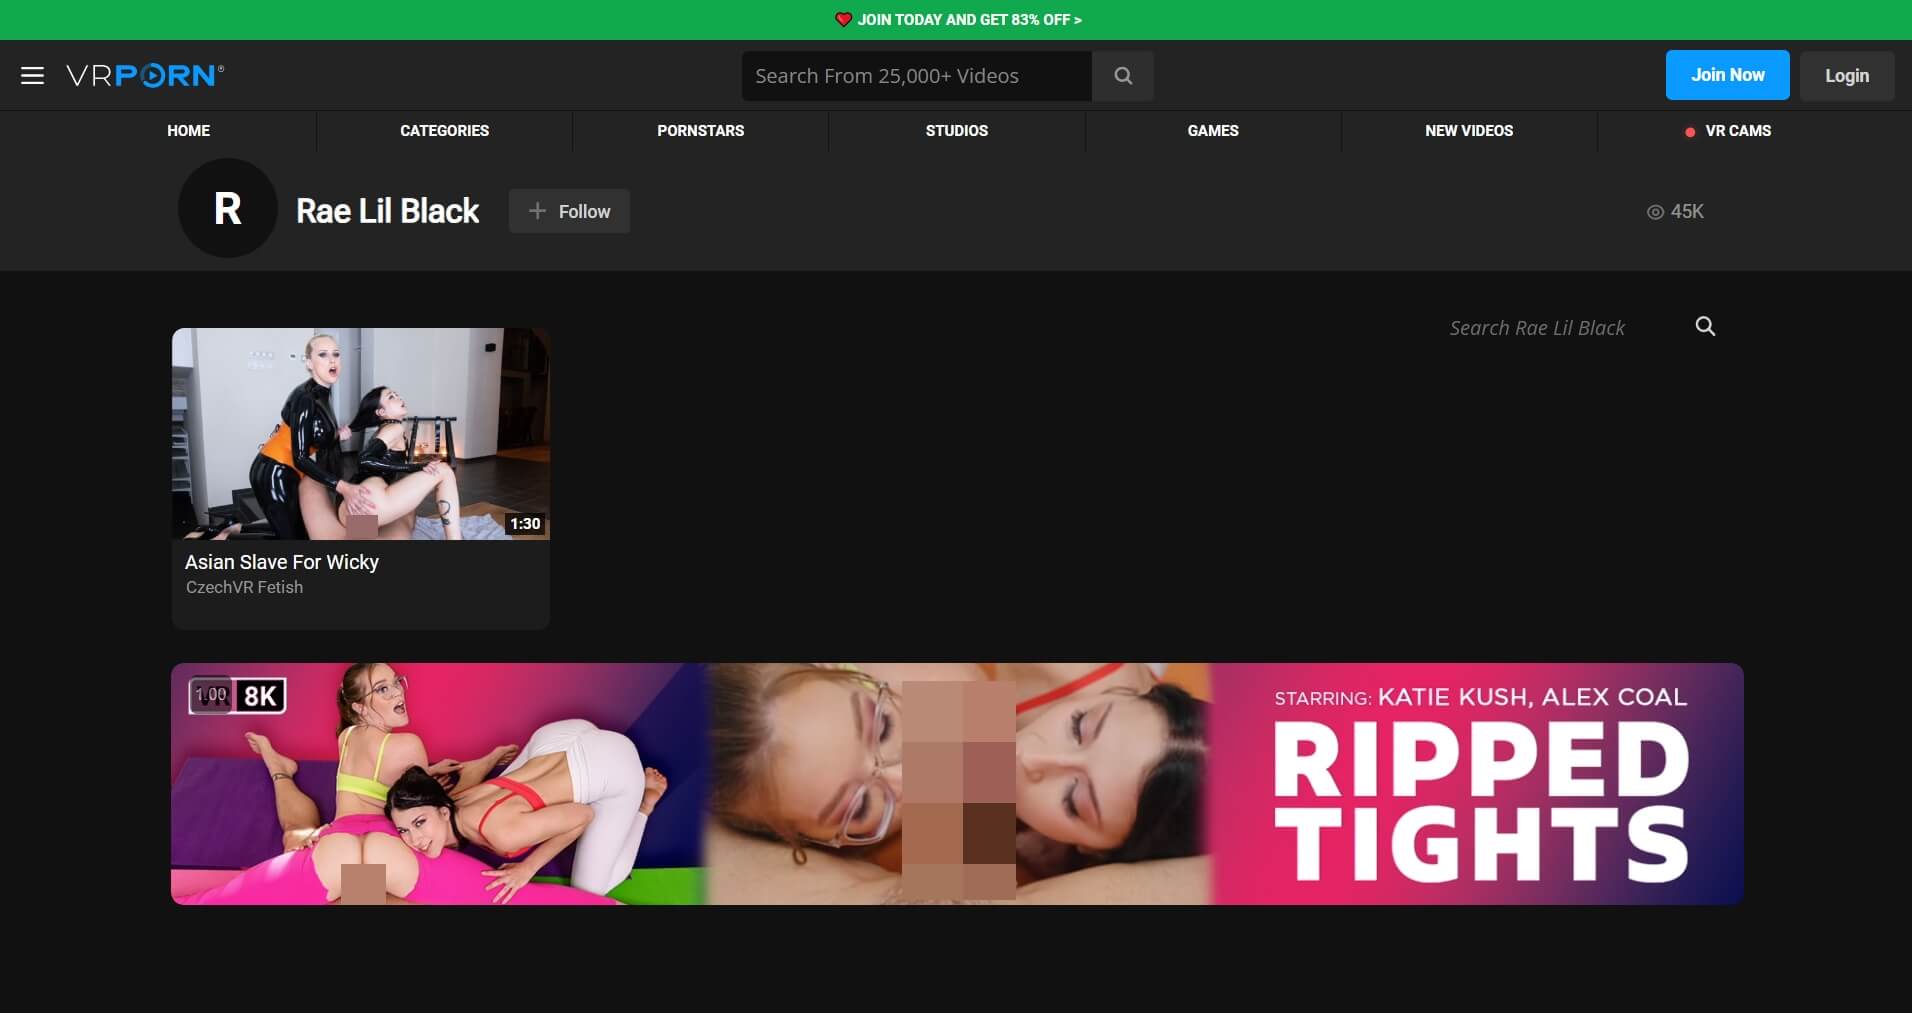Open the video title link under thumbnail
Screen dimensions: 1912x1013
click(282, 562)
